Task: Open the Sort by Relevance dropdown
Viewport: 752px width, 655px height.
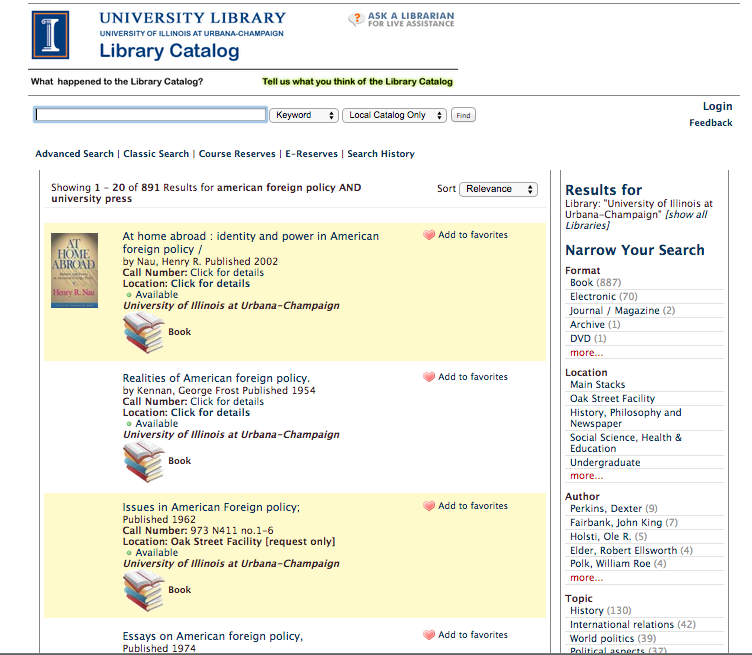Action: (499, 189)
